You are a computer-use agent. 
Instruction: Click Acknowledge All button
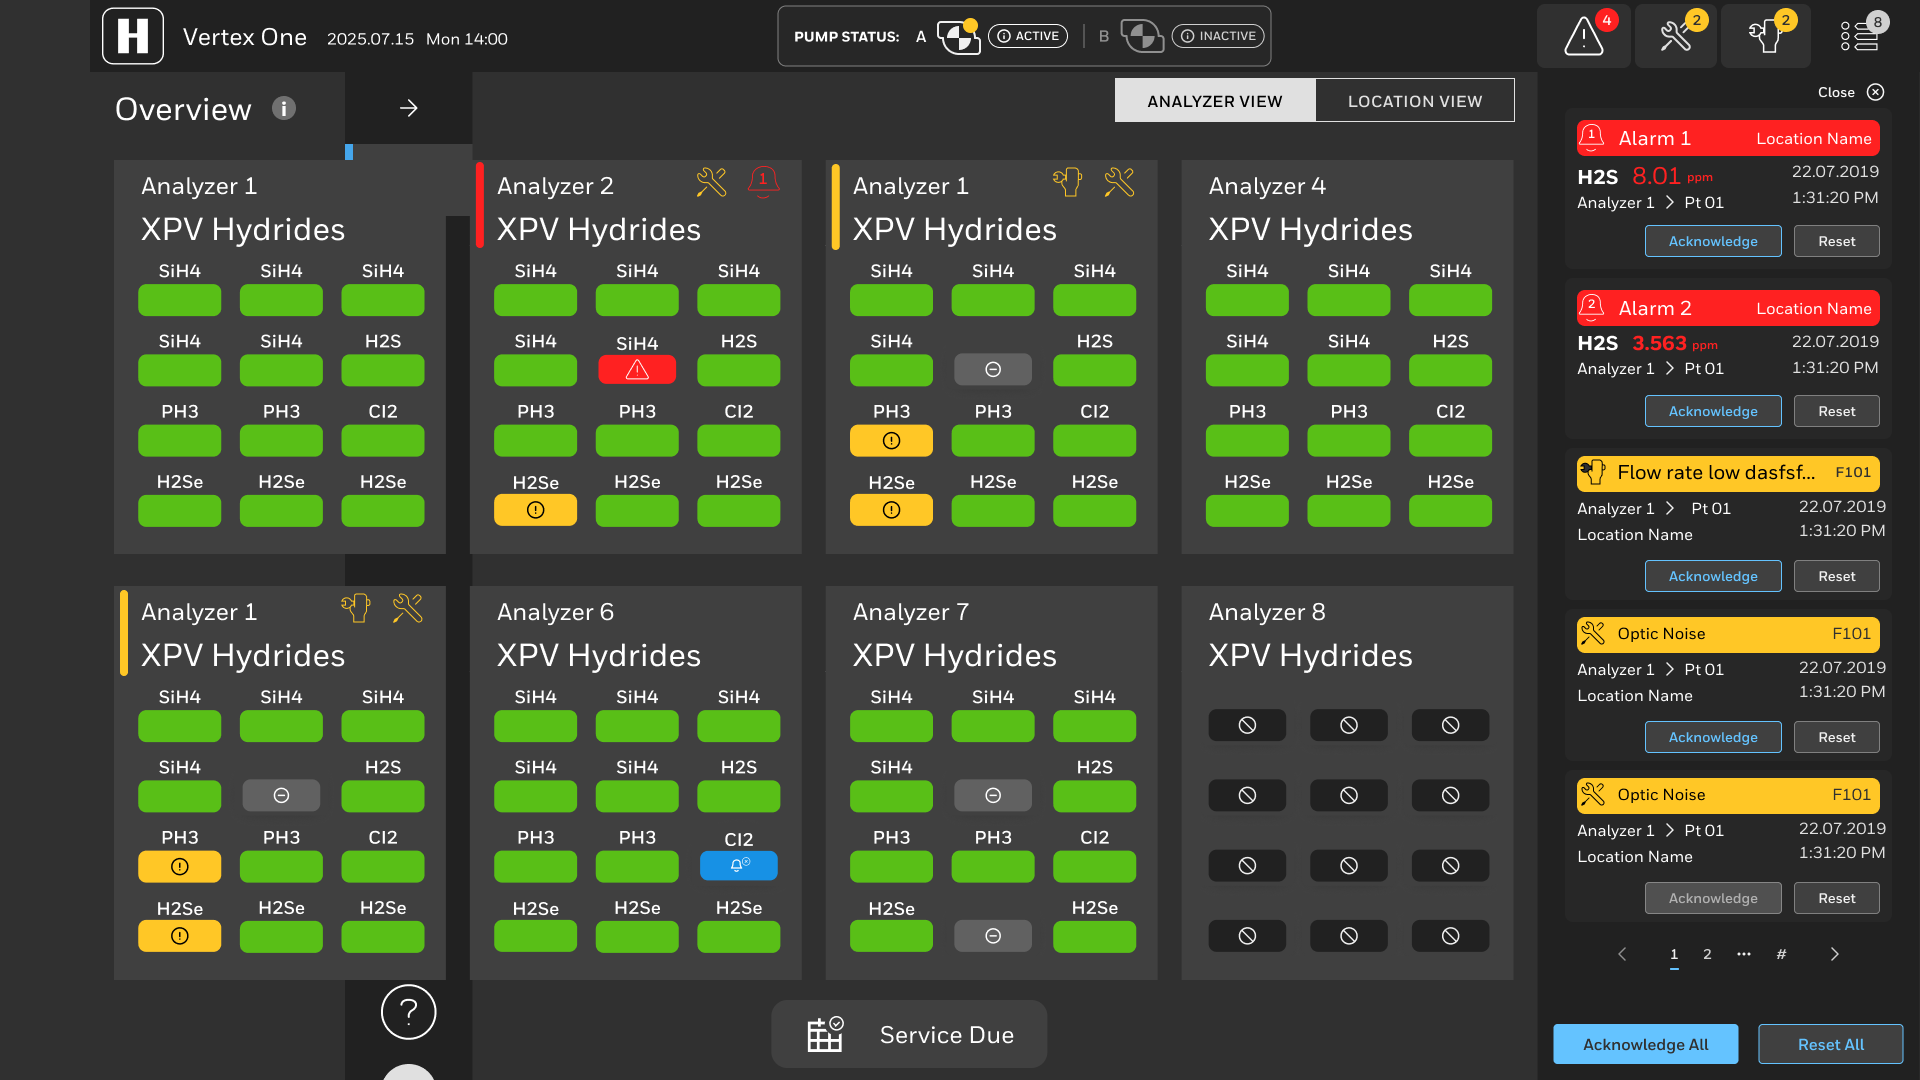click(1645, 1044)
